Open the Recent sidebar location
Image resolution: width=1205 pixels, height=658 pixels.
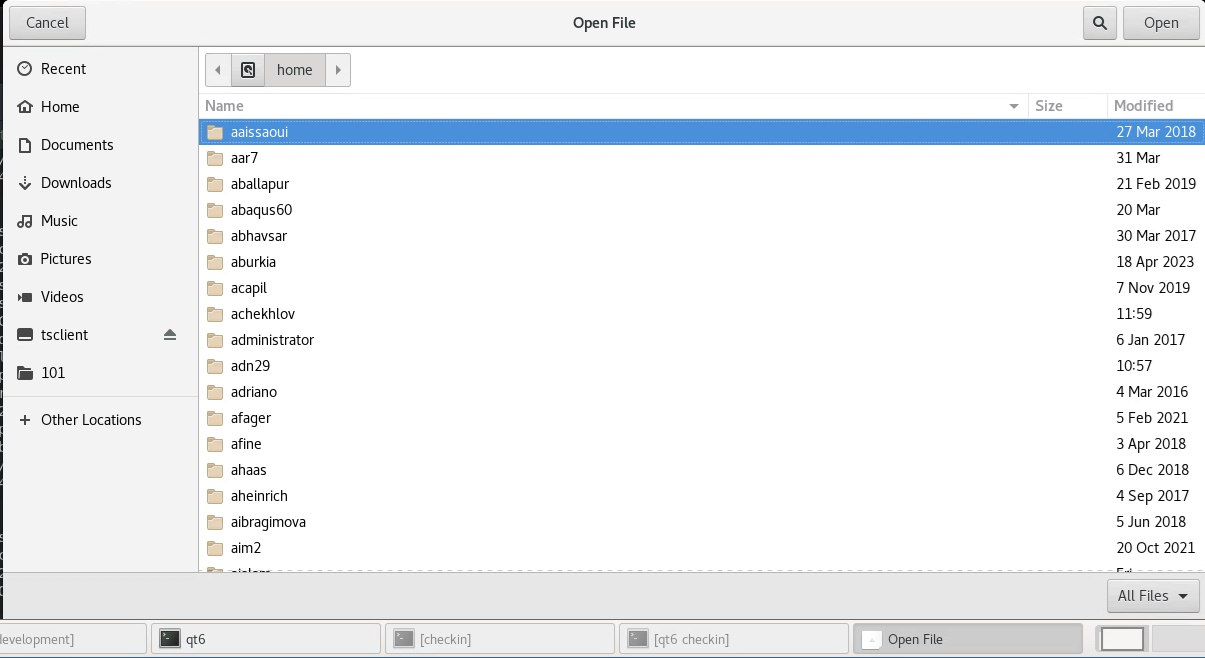click(x=99, y=69)
